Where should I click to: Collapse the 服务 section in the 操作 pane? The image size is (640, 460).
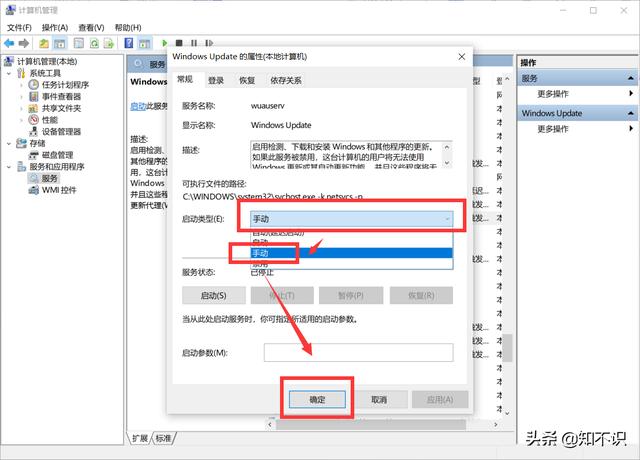(631, 78)
